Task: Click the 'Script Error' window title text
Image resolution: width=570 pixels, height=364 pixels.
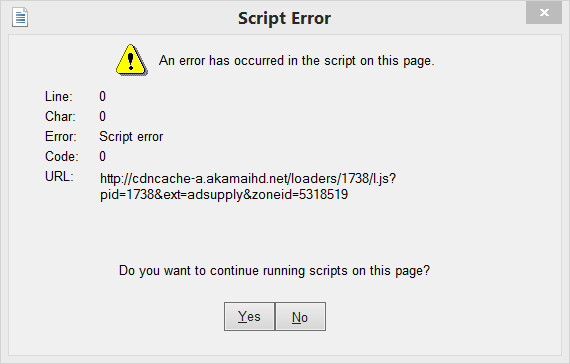Action: [284, 18]
